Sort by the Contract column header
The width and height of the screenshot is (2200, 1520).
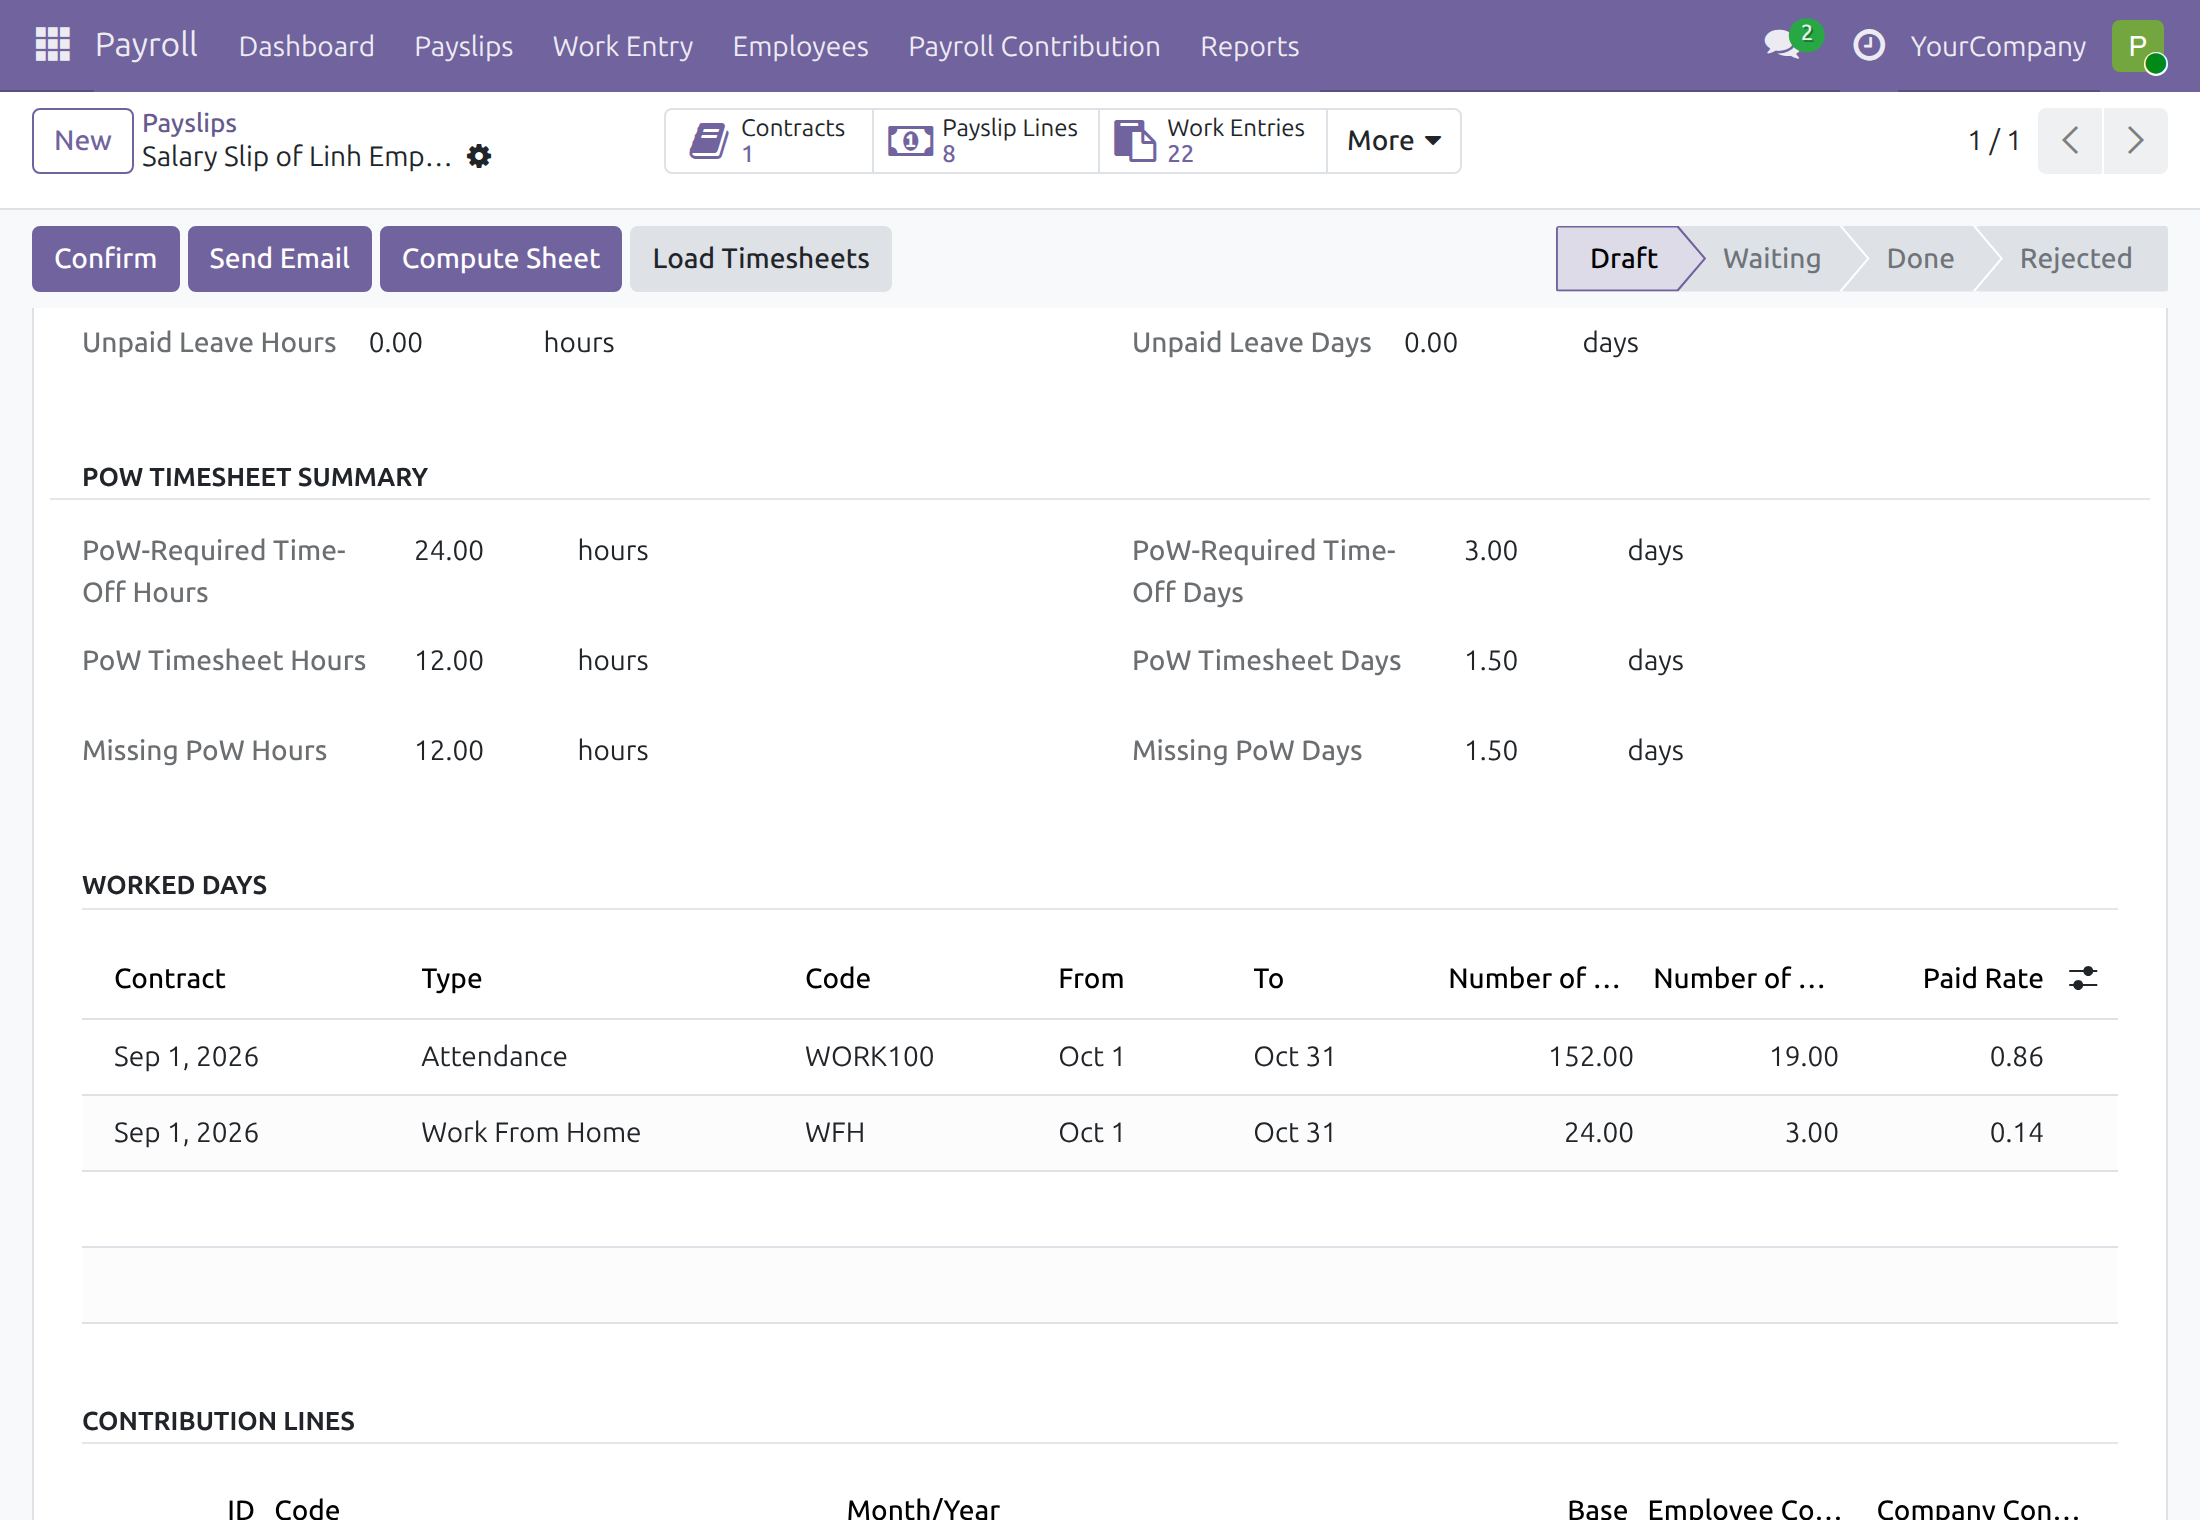pos(170,978)
